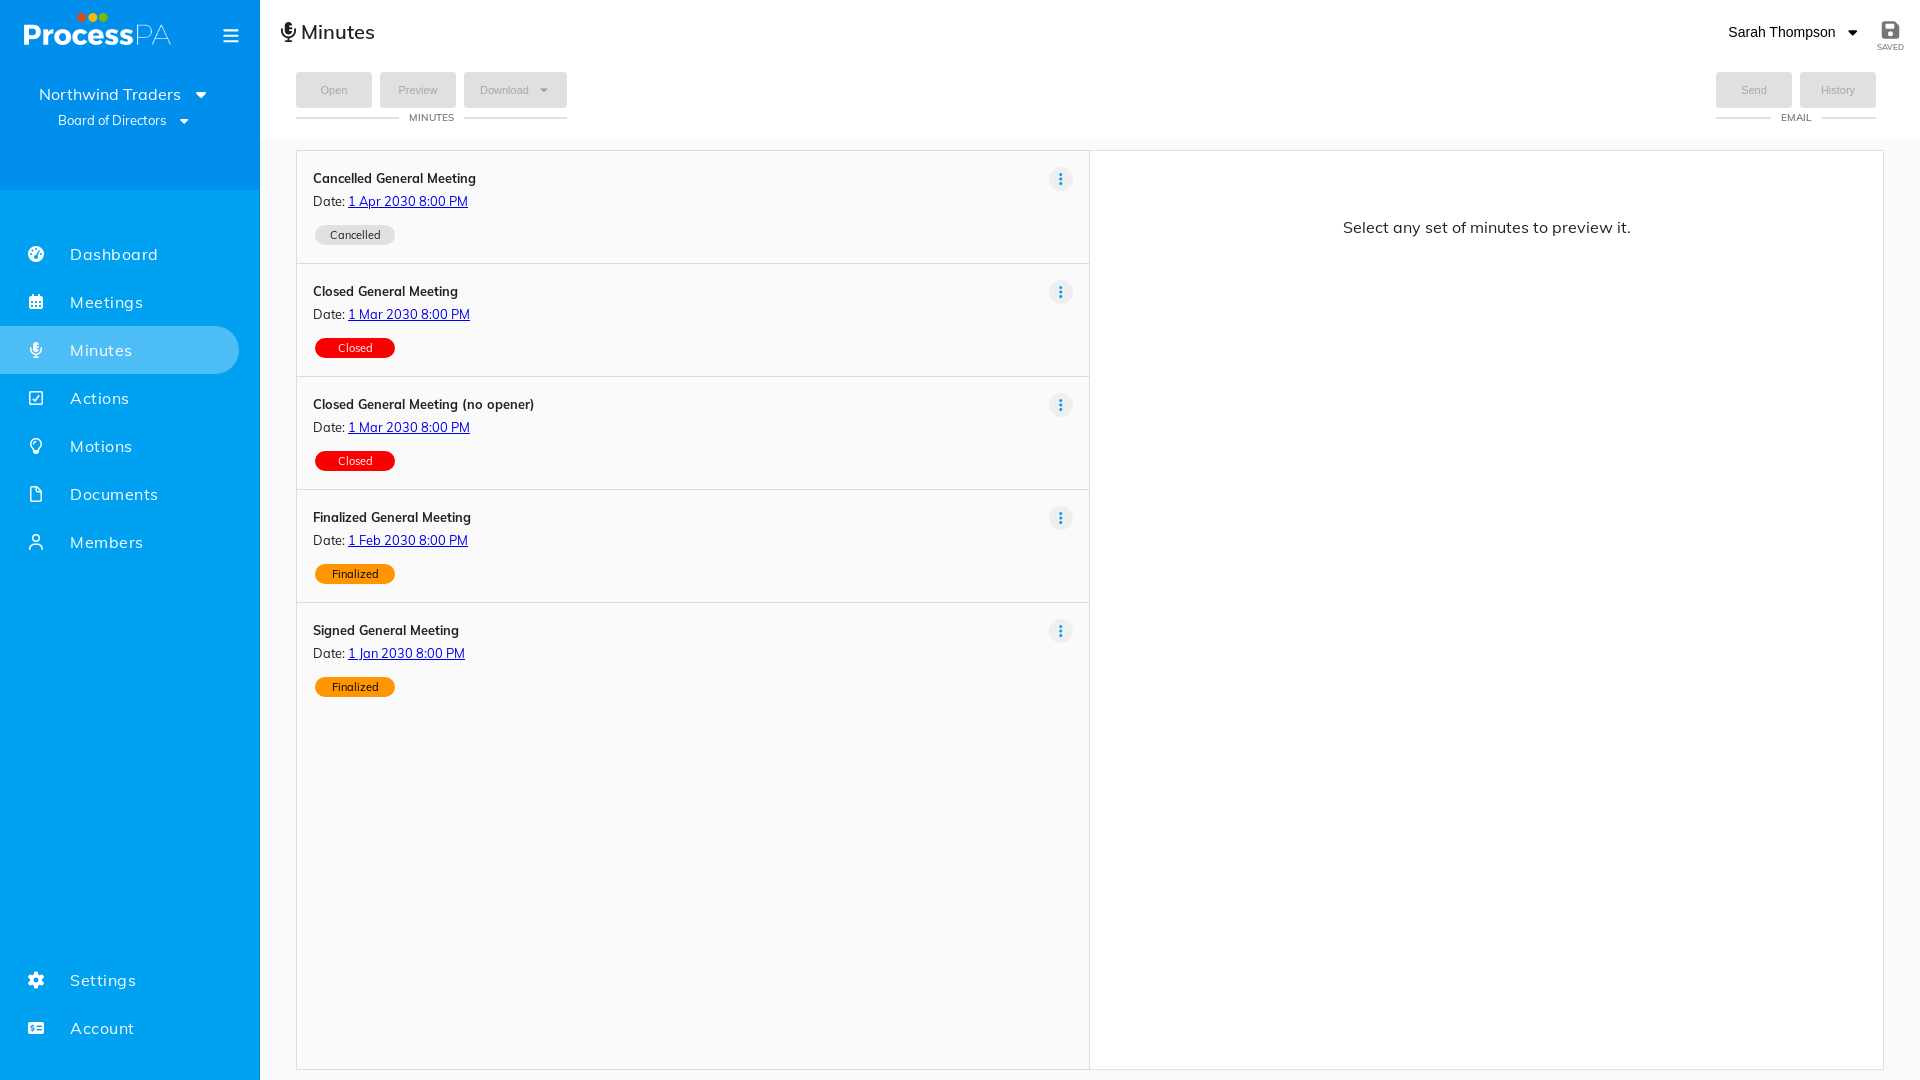
Task: Open Account in sidebar
Action: (x=119, y=1028)
